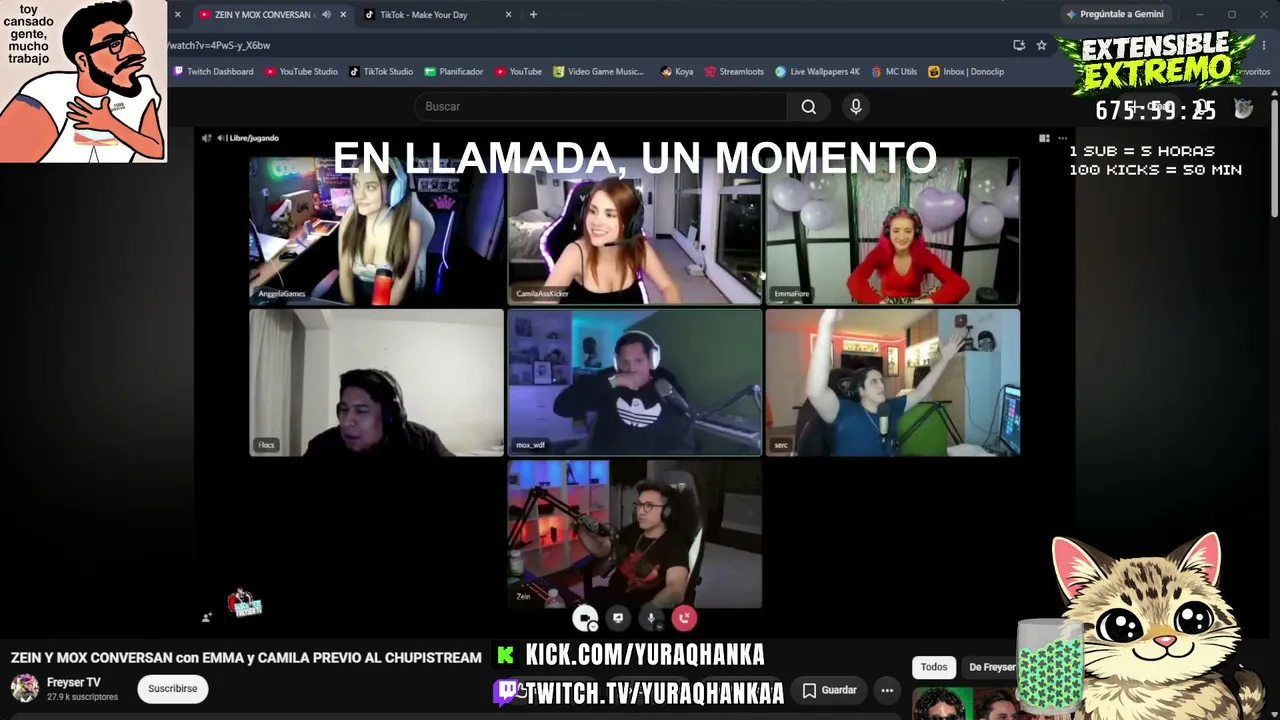
Task: Select the Zein video tile
Action: pos(634,534)
